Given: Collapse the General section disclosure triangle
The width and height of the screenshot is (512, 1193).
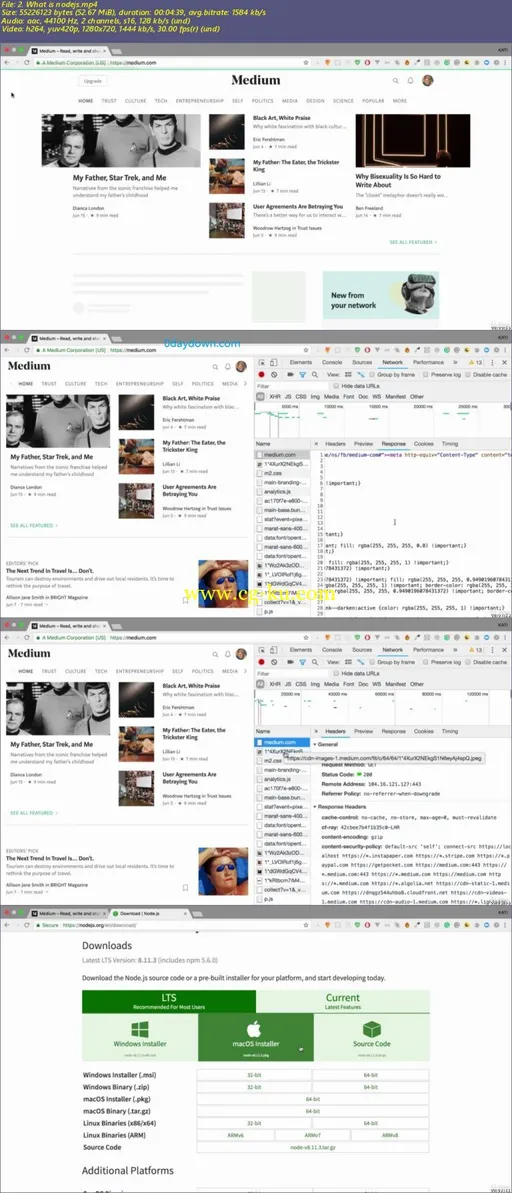Looking at the screenshot, I should [x=315, y=744].
